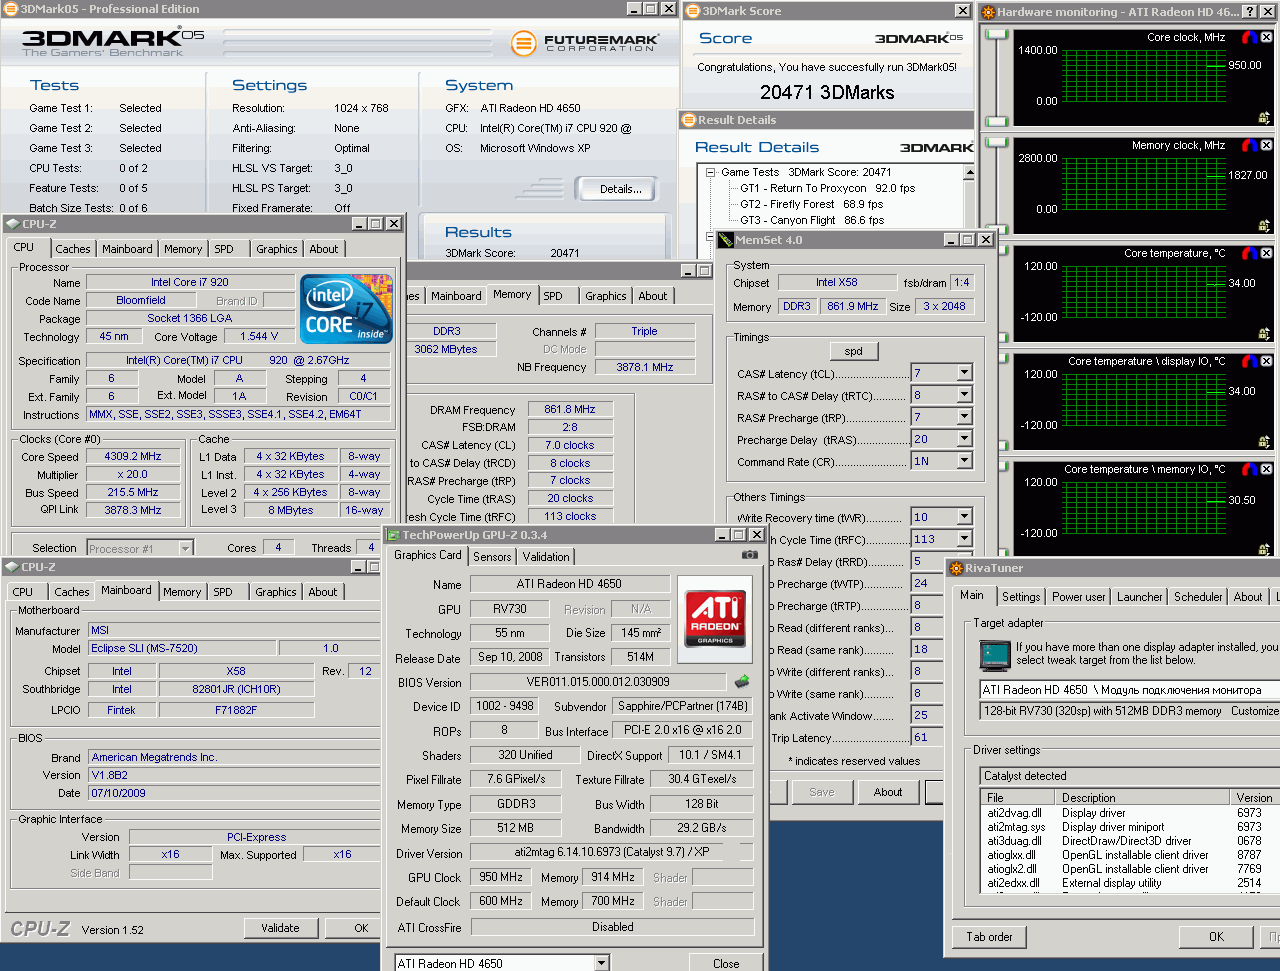Open the SPD tab in top CPU-Z window
This screenshot has height=971, width=1280.
tap(224, 249)
